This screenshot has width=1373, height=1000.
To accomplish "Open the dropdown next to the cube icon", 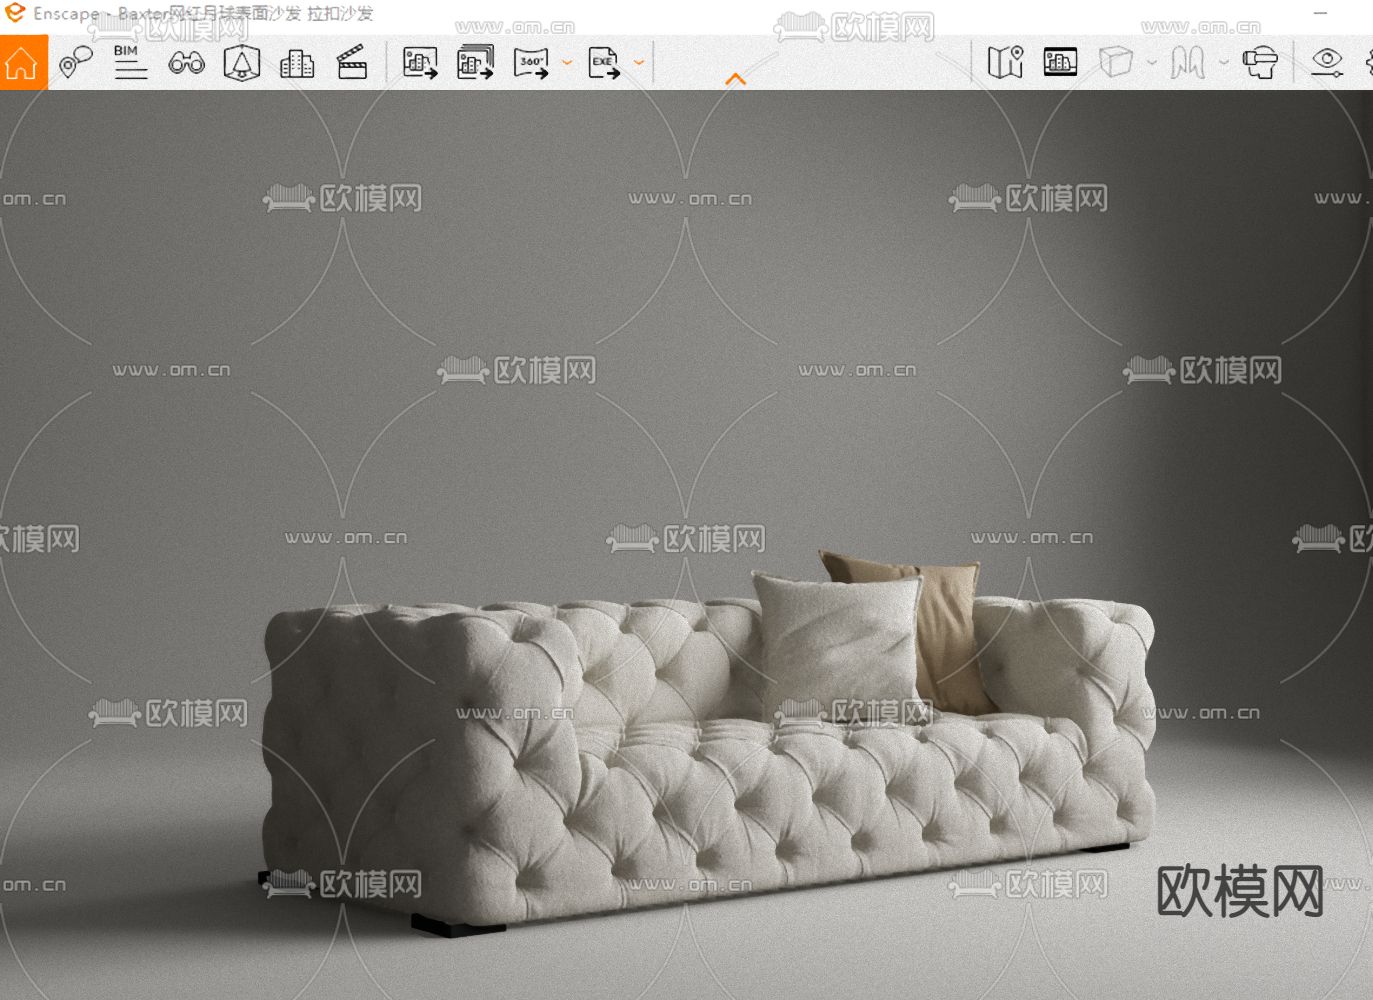I will coord(1152,63).
